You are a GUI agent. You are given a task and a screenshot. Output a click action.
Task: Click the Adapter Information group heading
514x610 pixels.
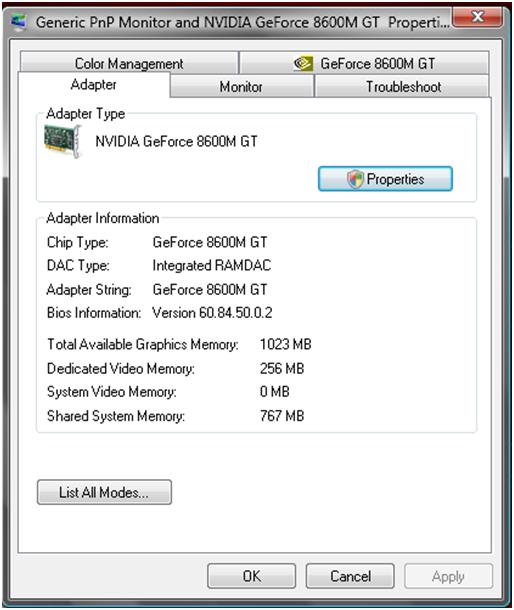coord(103,218)
